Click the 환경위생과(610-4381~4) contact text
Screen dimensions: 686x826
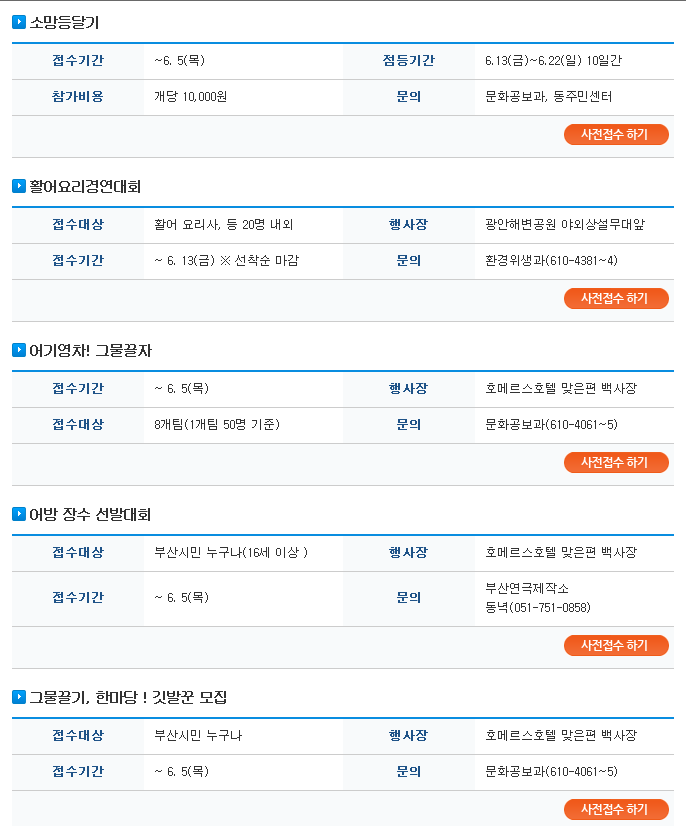[551, 260]
